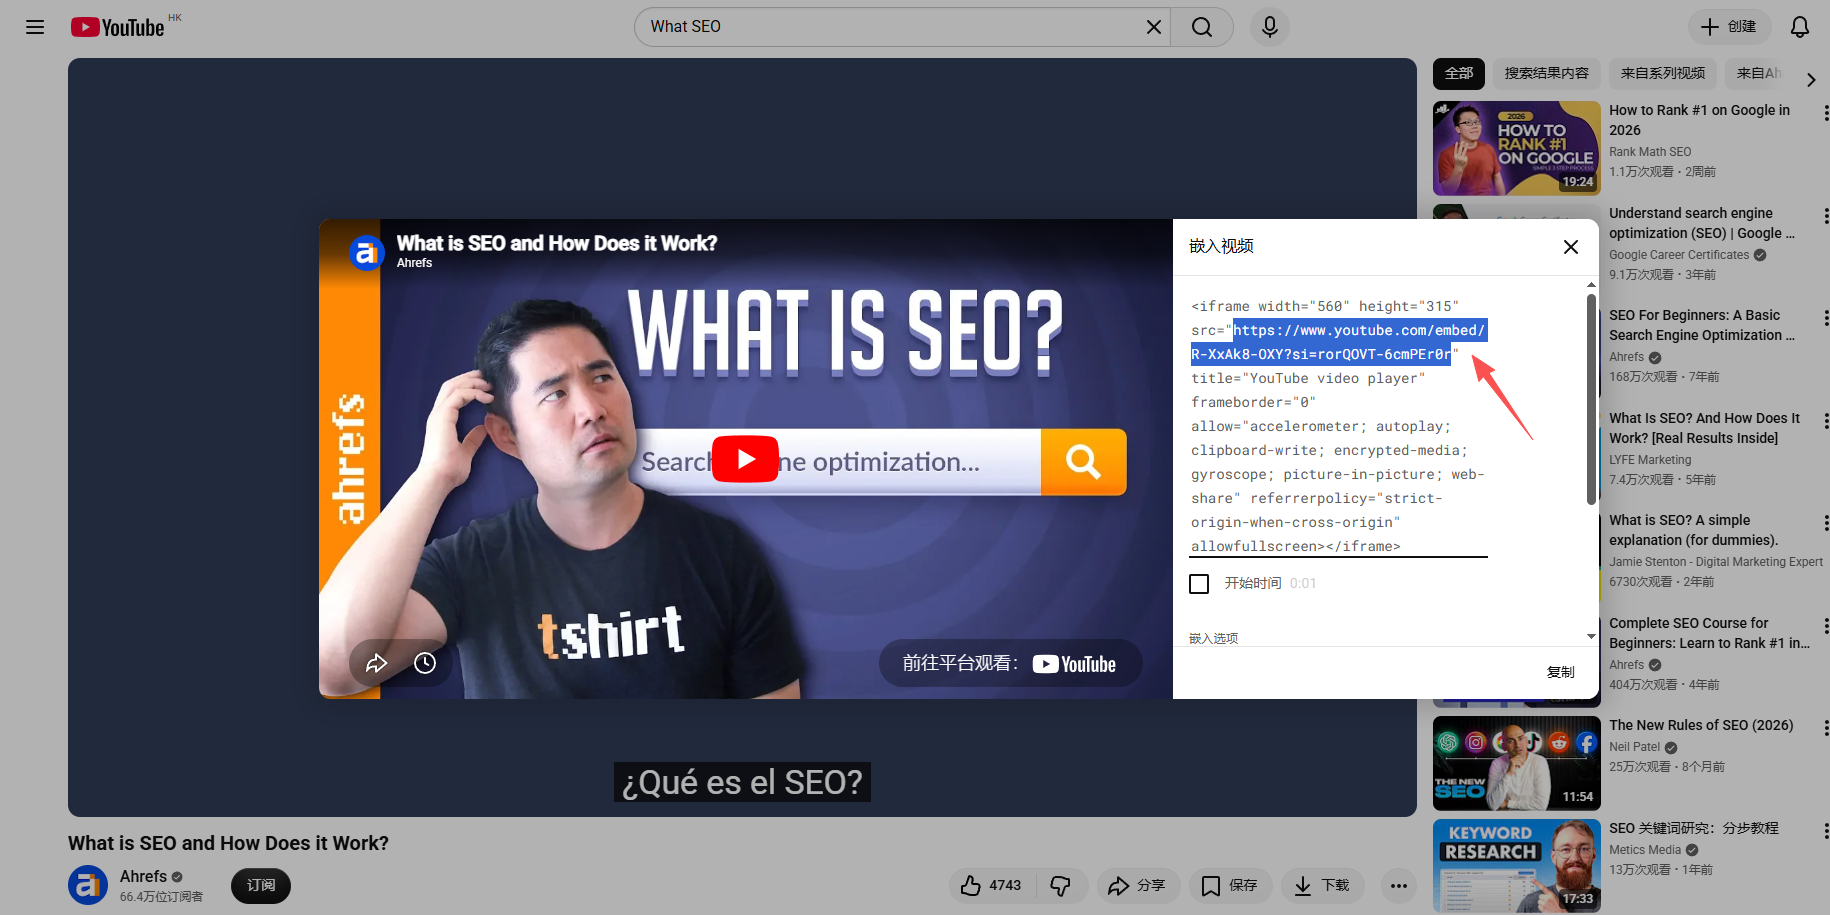This screenshot has width=1830, height=915.
Task: Select the 来自系列视频 filter chip
Action: pyautogui.click(x=1662, y=73)
